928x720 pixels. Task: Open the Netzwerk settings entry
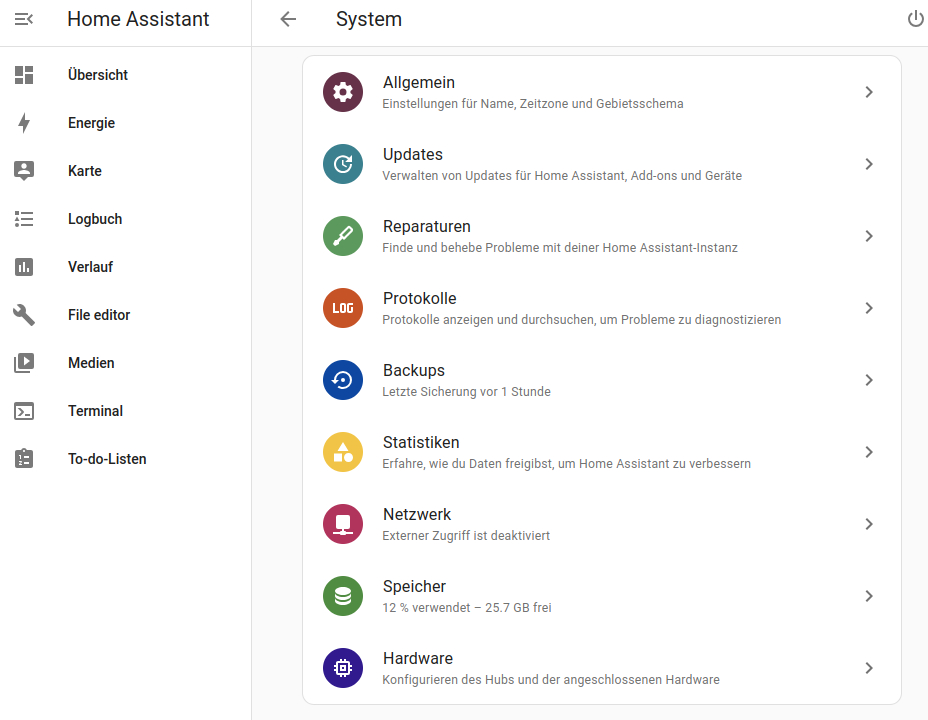pyautogui.click(x=602, y=524)
